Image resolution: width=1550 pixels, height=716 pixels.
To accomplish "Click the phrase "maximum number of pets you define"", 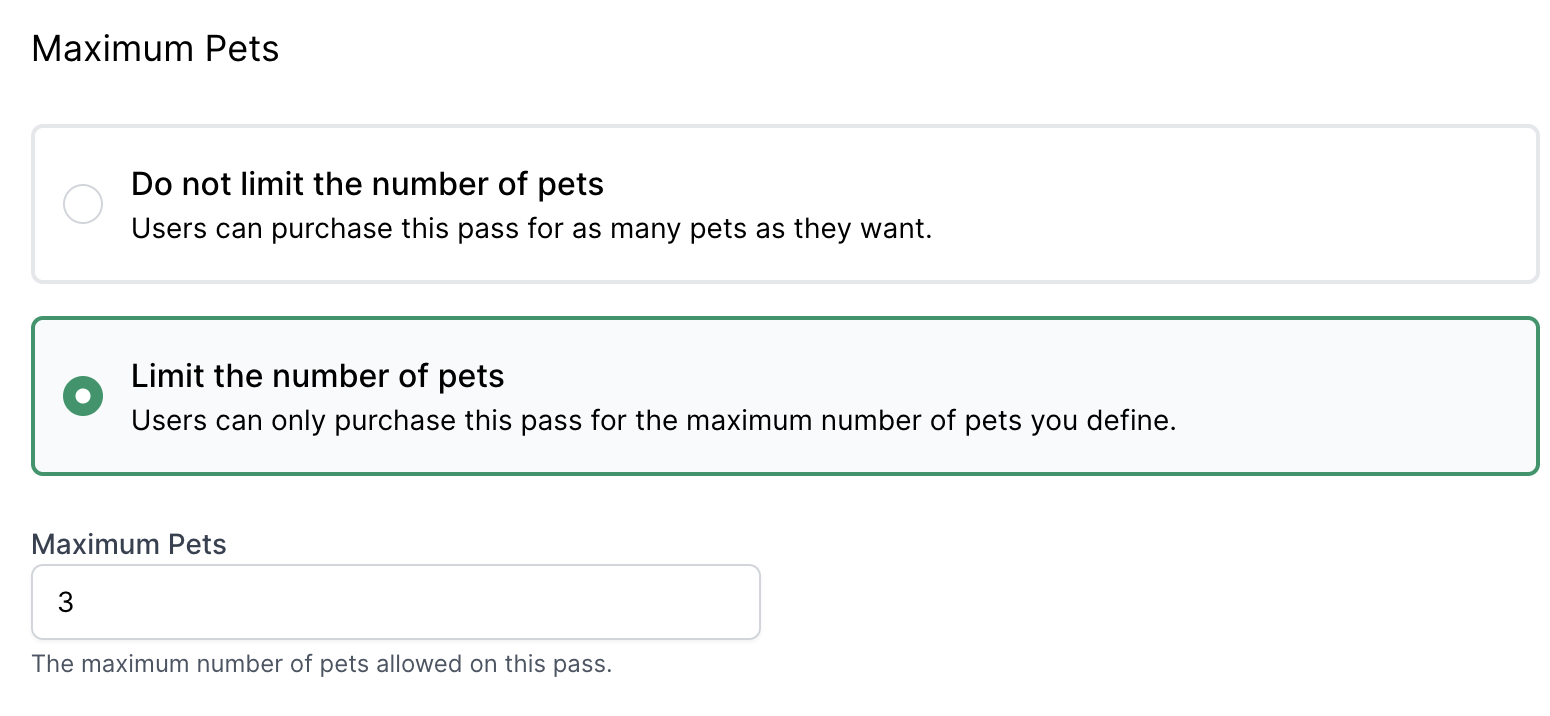I will click(x=945, y=421).
